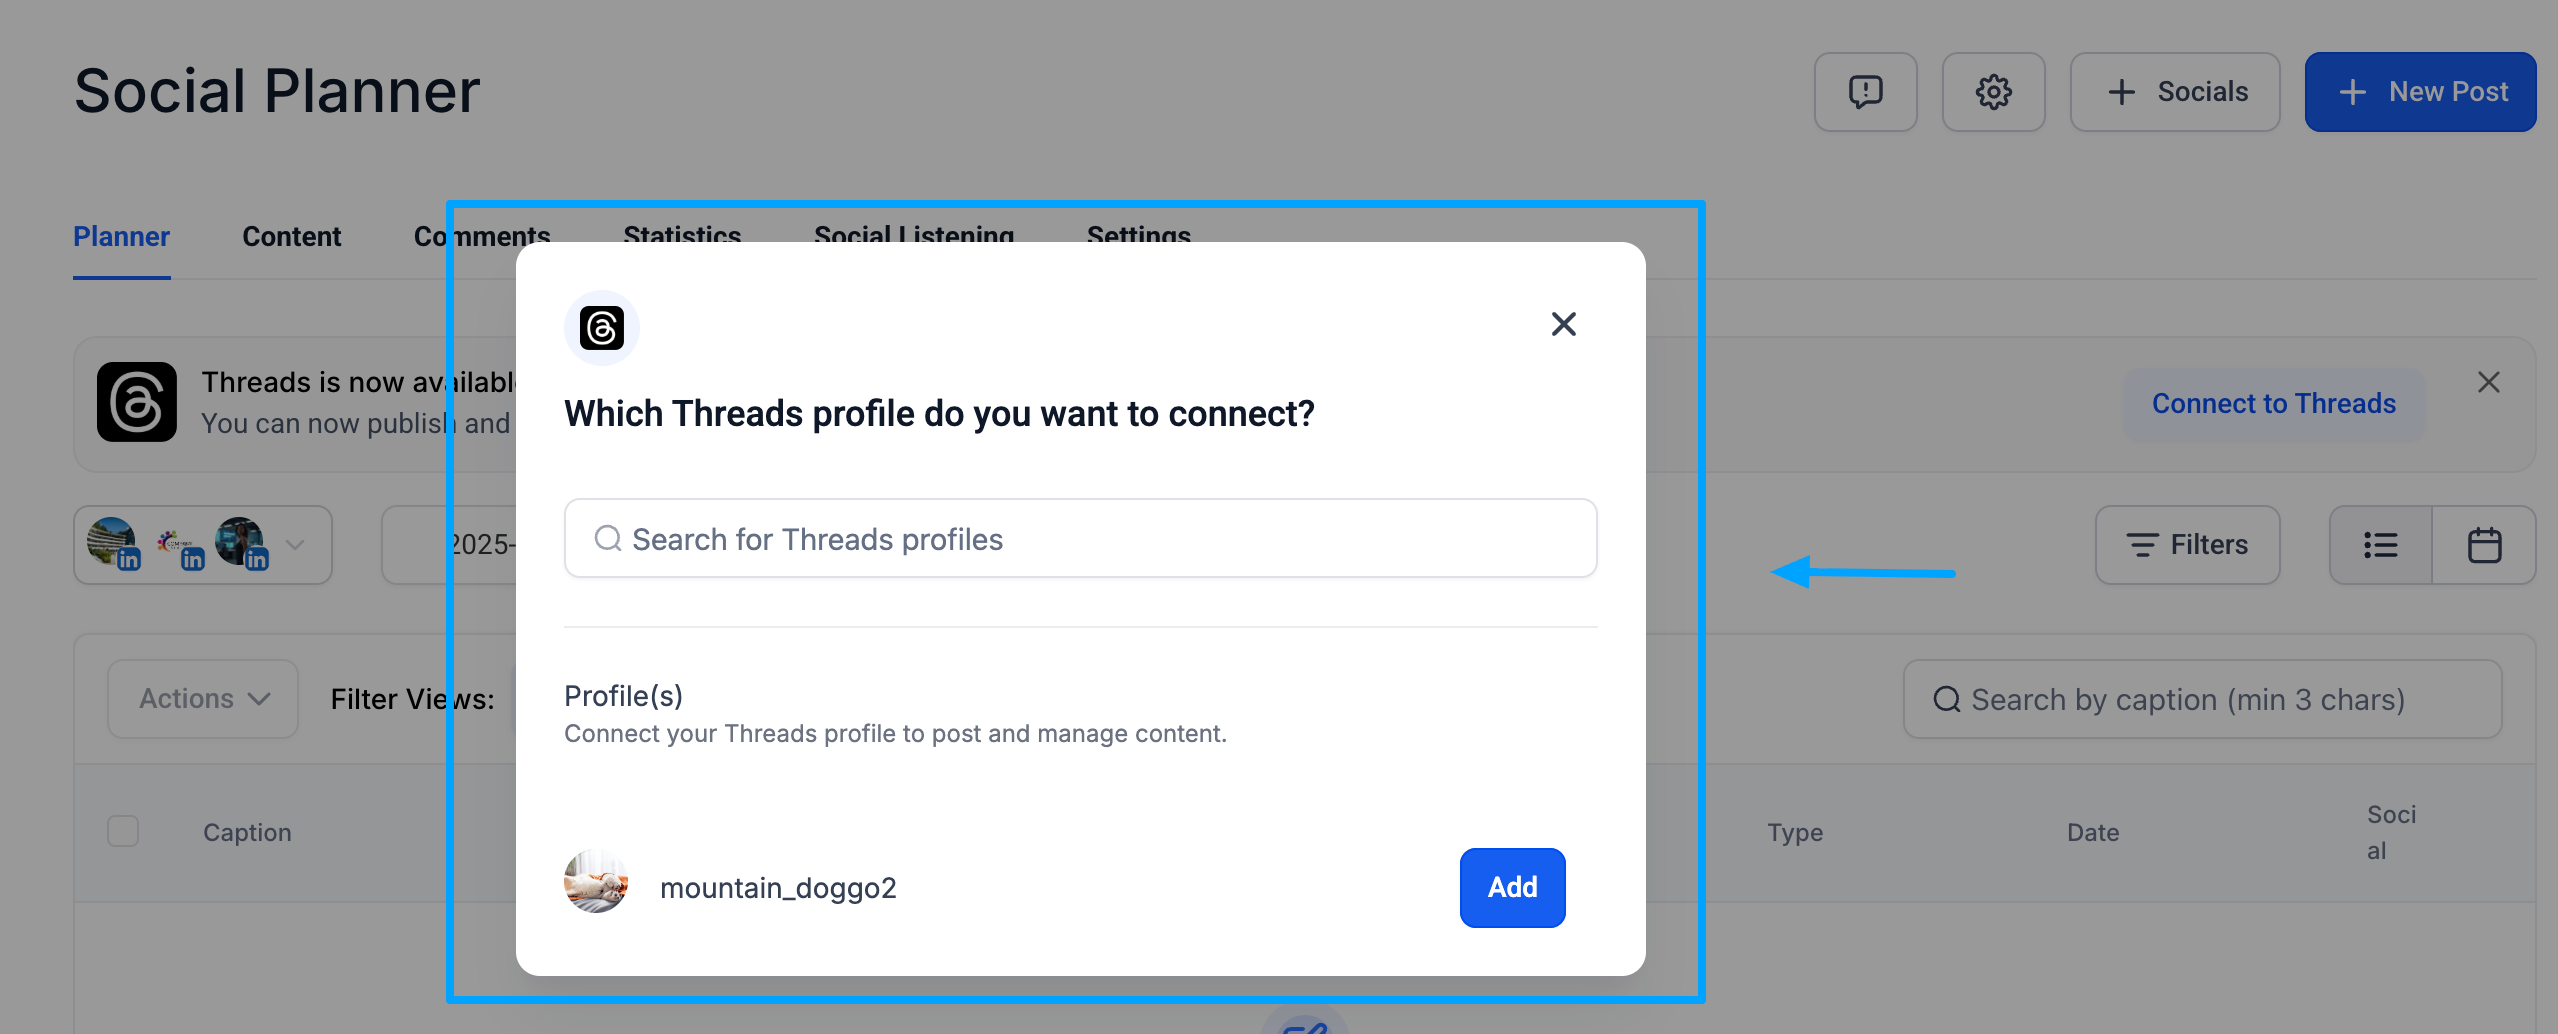Switch to the Content tab

292,236
